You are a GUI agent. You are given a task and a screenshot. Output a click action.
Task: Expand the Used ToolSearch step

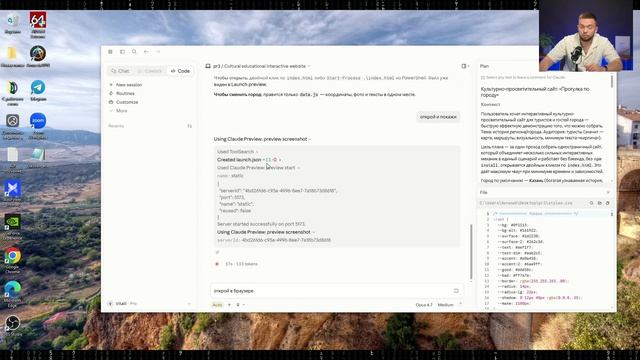(237, 152)
